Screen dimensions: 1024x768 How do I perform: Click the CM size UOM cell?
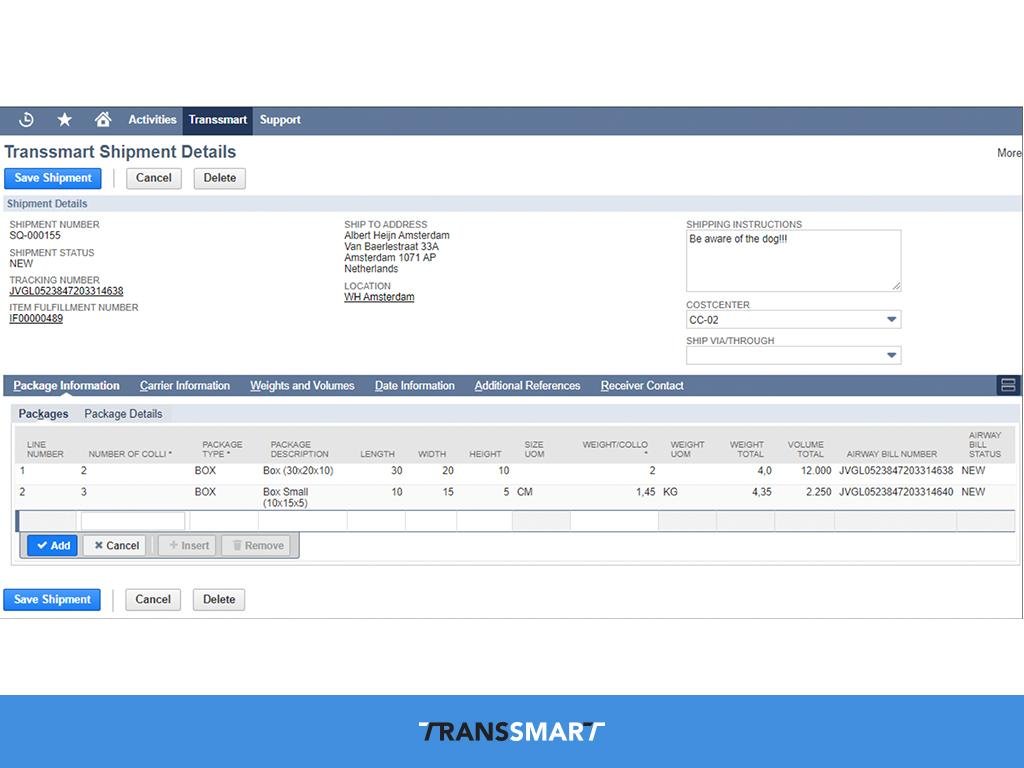tap(524, 492)
